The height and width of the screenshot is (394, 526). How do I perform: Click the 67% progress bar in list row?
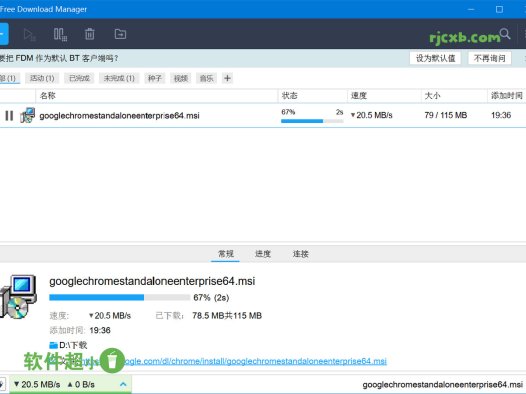pyautogui.click(x=312, y=121)
